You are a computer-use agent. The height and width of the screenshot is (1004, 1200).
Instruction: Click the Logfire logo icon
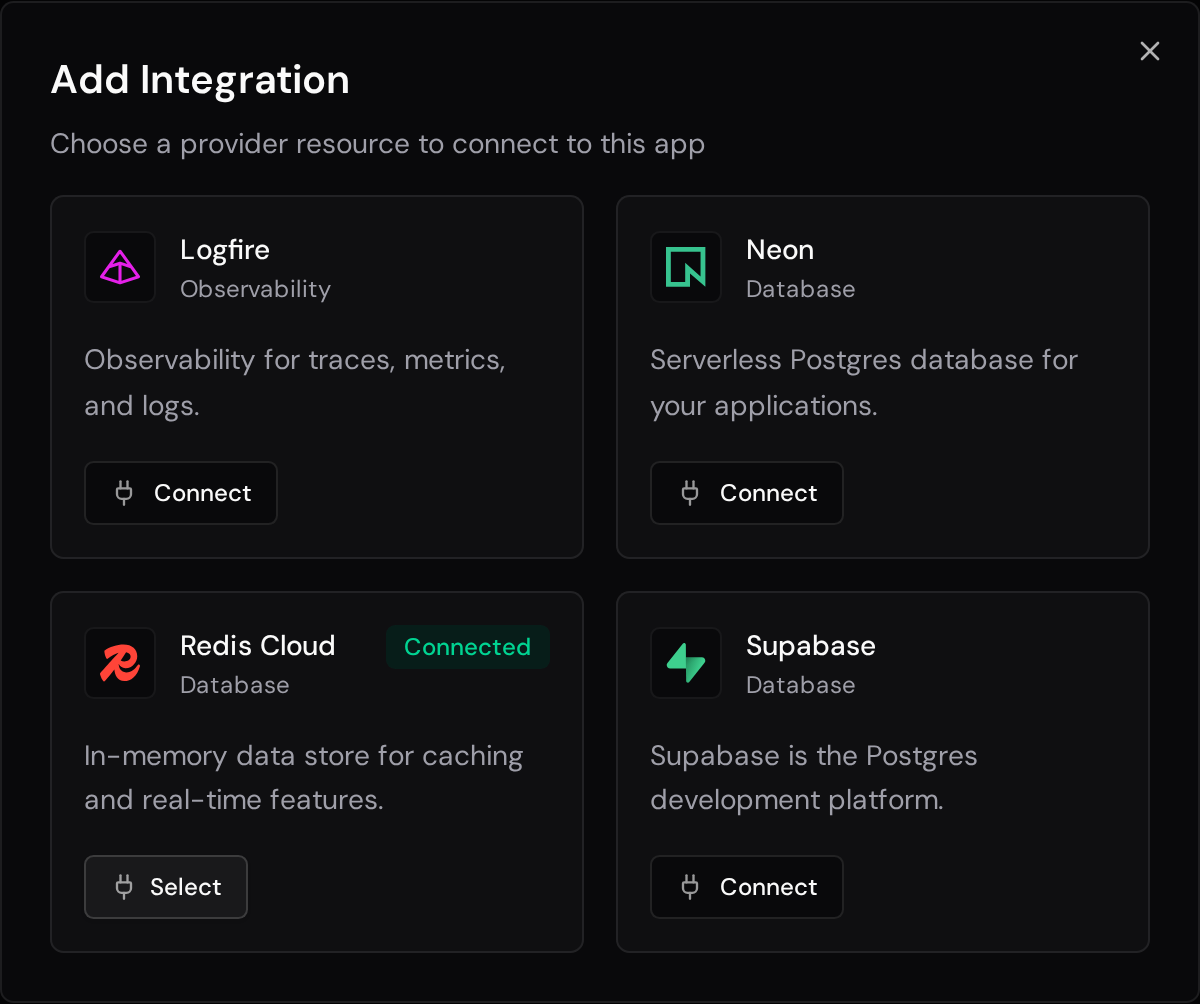tap(120, 267)
